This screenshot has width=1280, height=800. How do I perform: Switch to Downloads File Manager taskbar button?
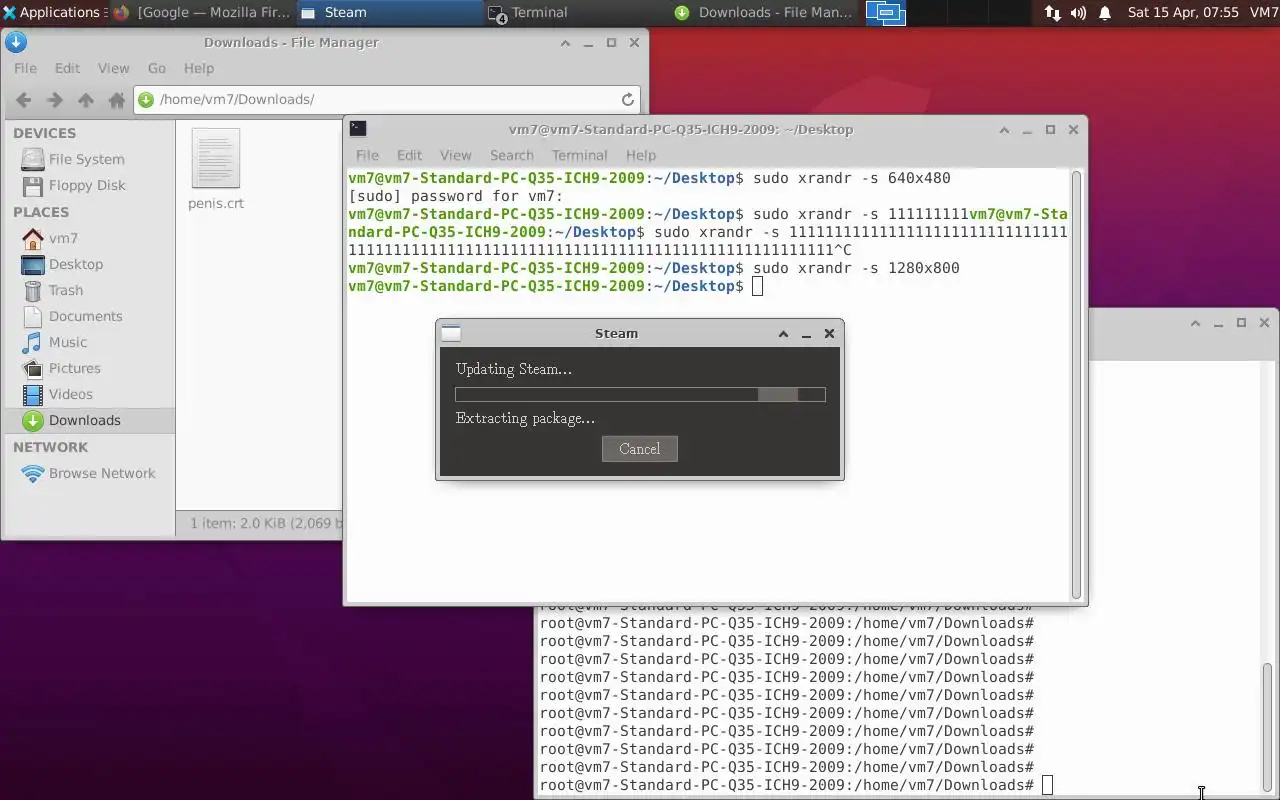[x=764, y=12]
